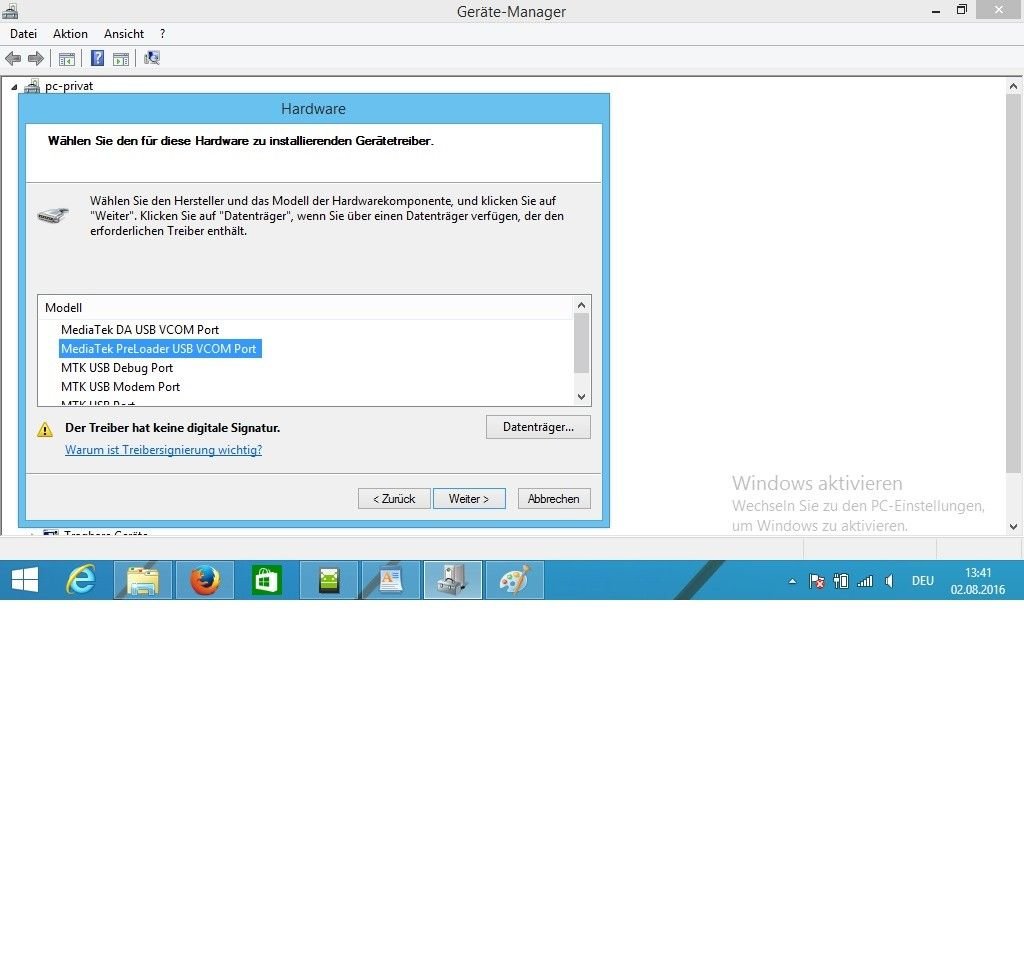1024x960 pixels.
Task: Switch to the WordPad taskbar icon
Action: click(391, 580)
